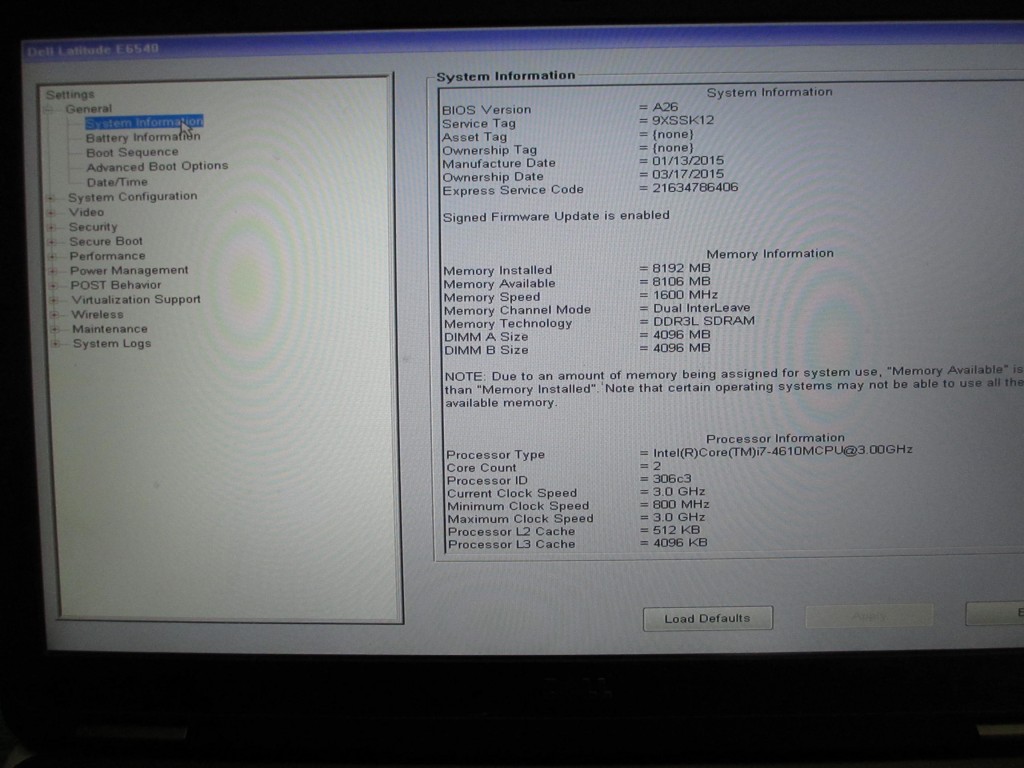Click the Load Defaults button
This screenshot has height=768, width=1024.
click(708, 618)
